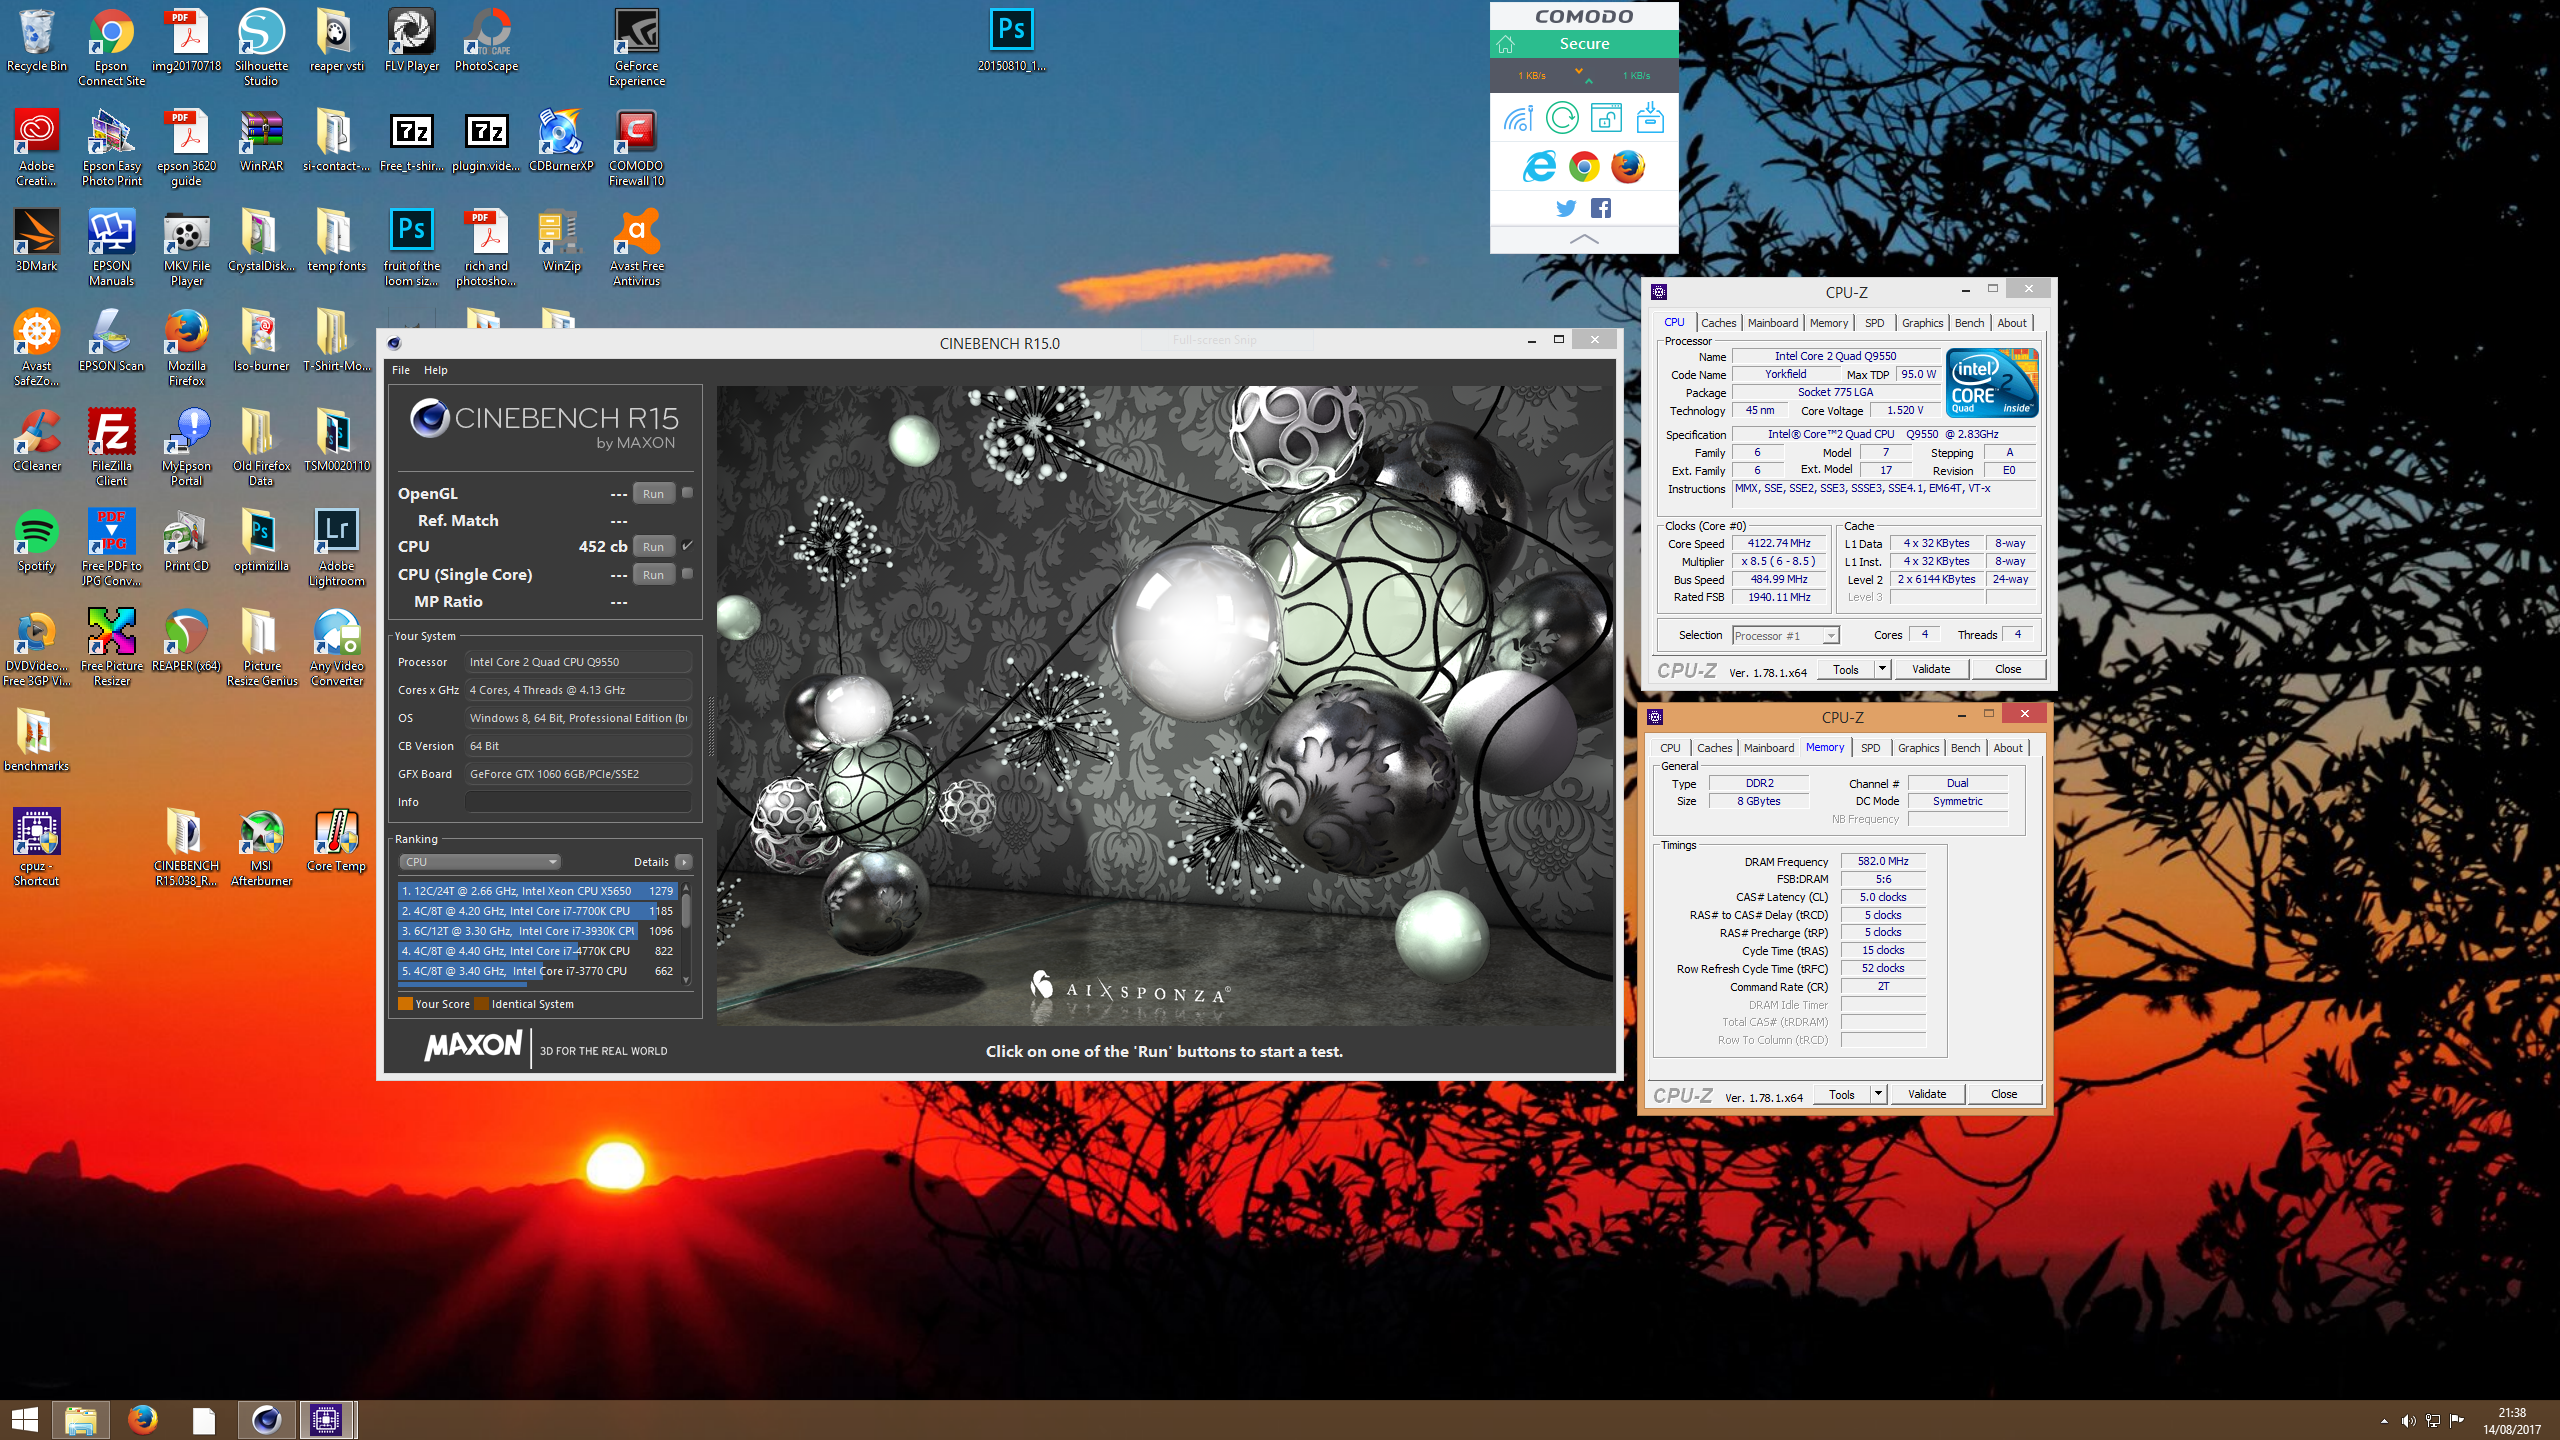Click the Your Score orange swatch
2560x1440 pixels.
tap(405, 1004)
